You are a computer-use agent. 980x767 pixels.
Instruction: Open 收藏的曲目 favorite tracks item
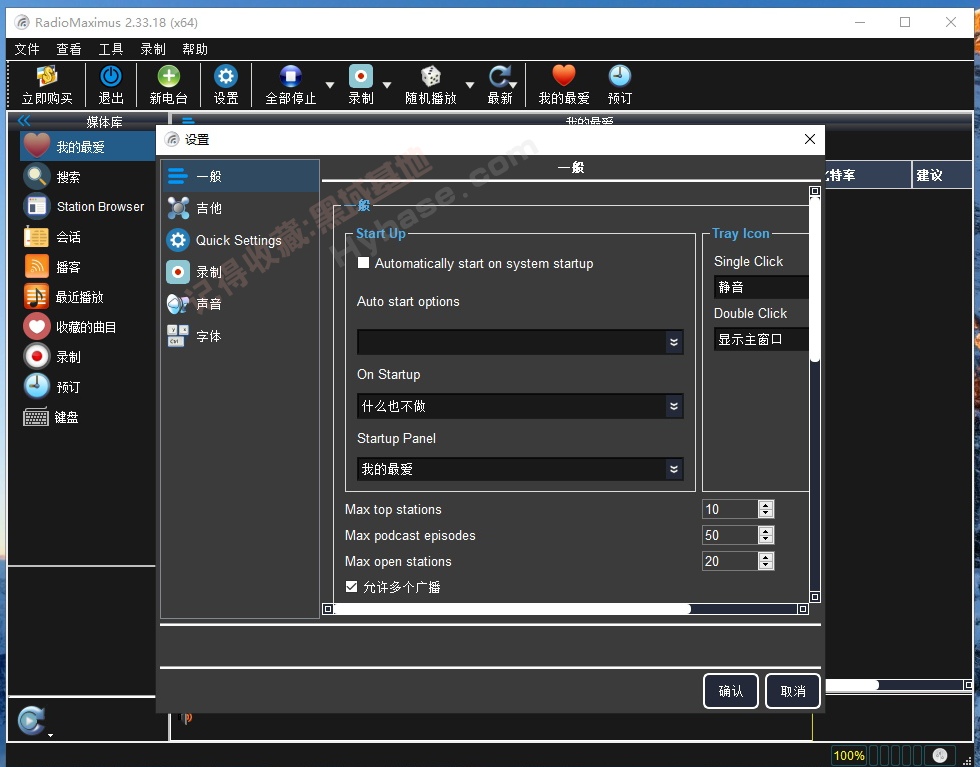69,327
